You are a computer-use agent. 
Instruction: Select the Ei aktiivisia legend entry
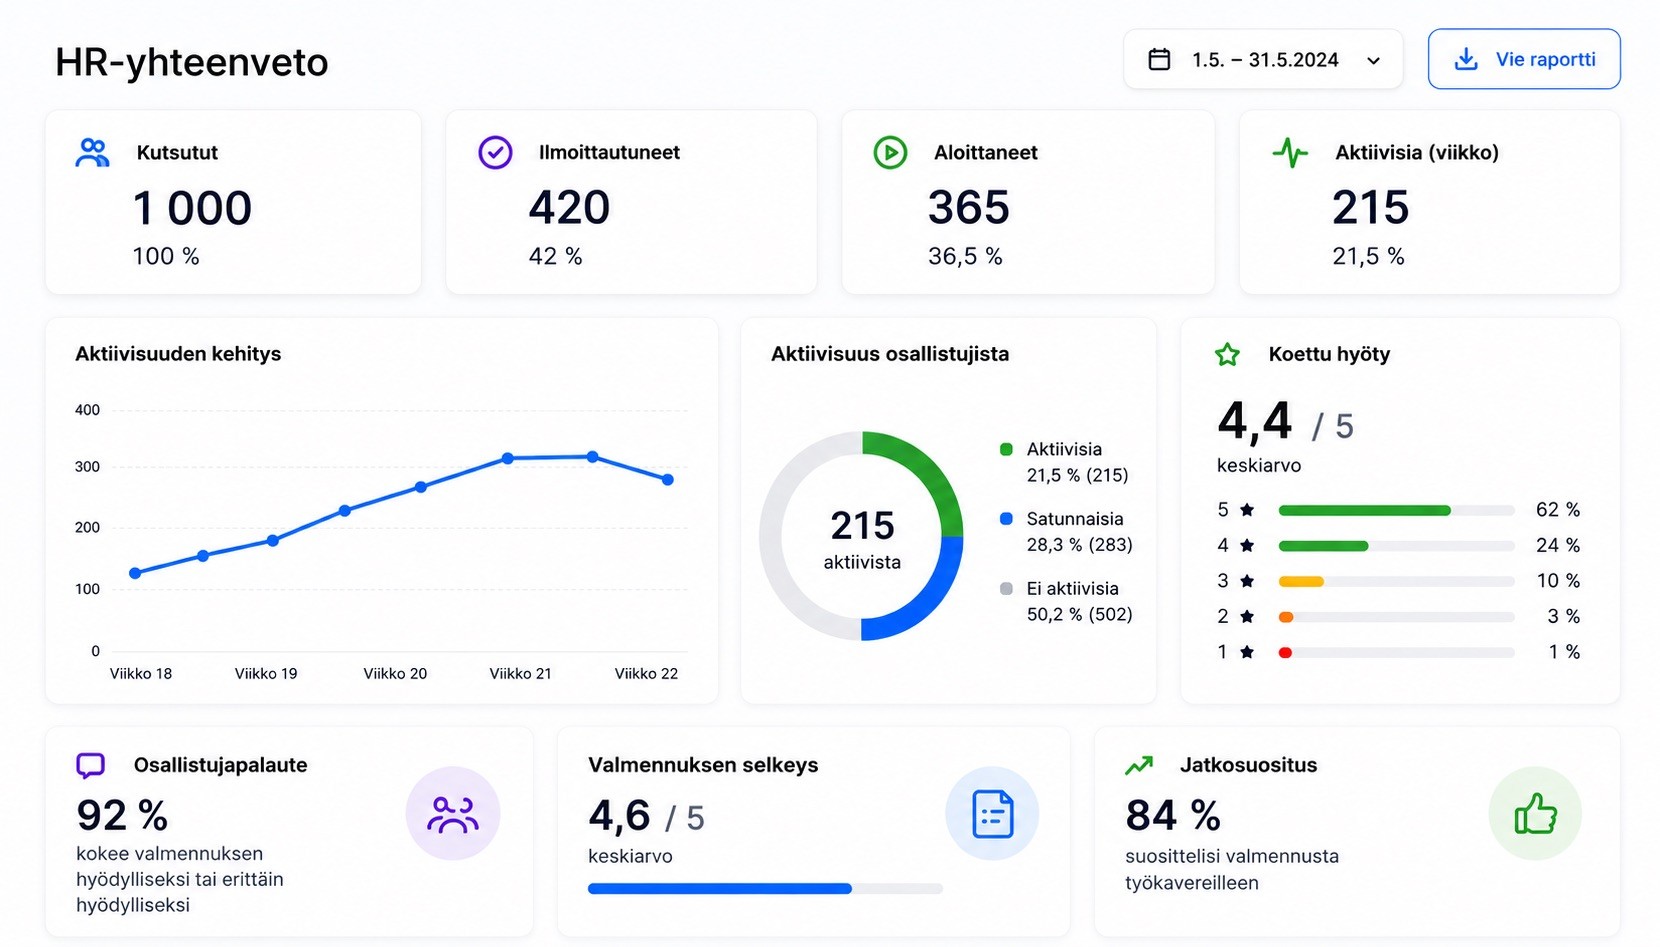(x=1066, y=601)
